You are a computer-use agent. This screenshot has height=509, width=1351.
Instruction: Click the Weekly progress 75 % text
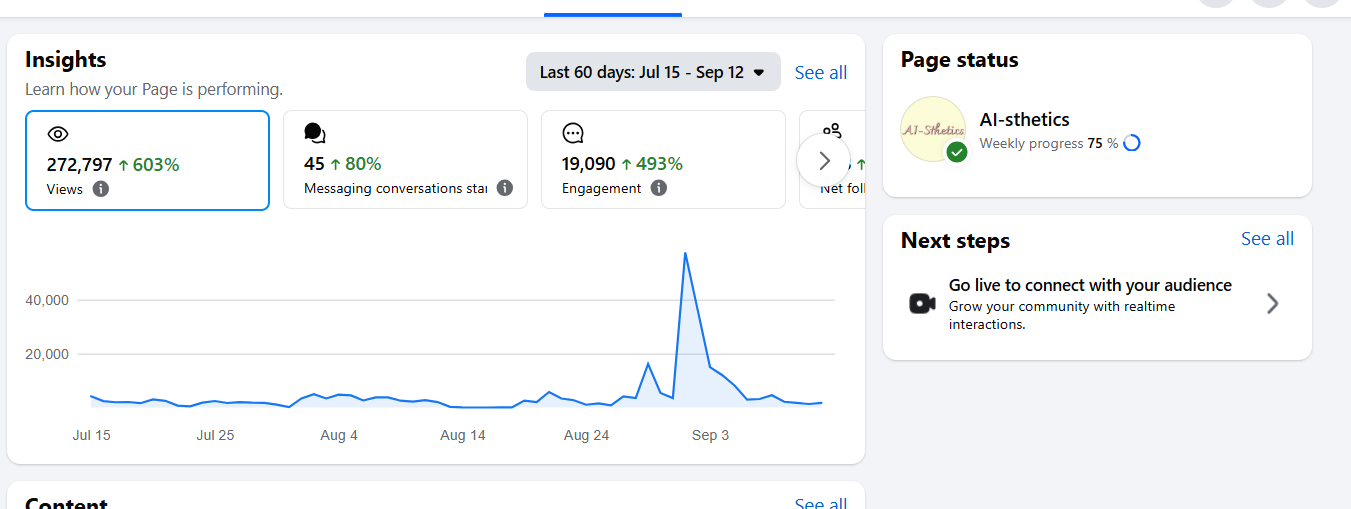(1048, 143)
